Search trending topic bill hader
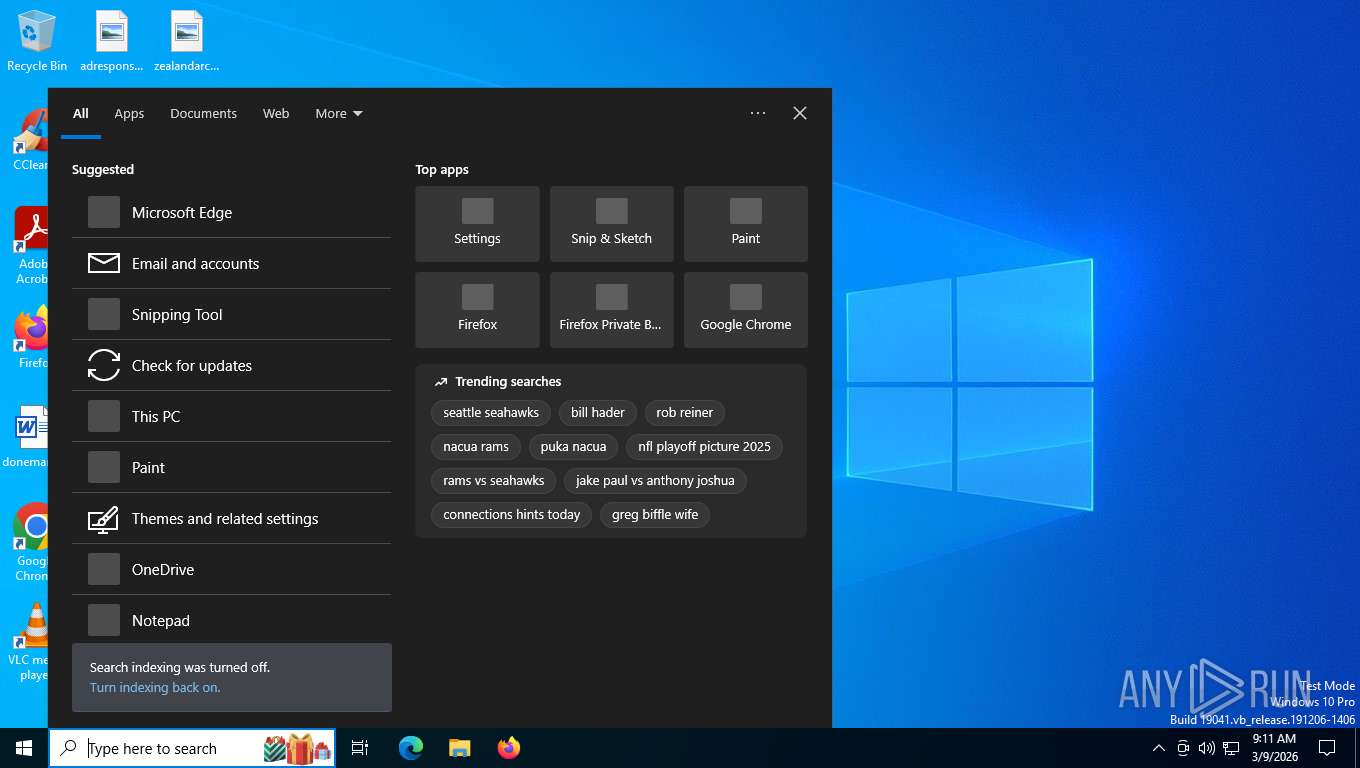 (598, 412)
